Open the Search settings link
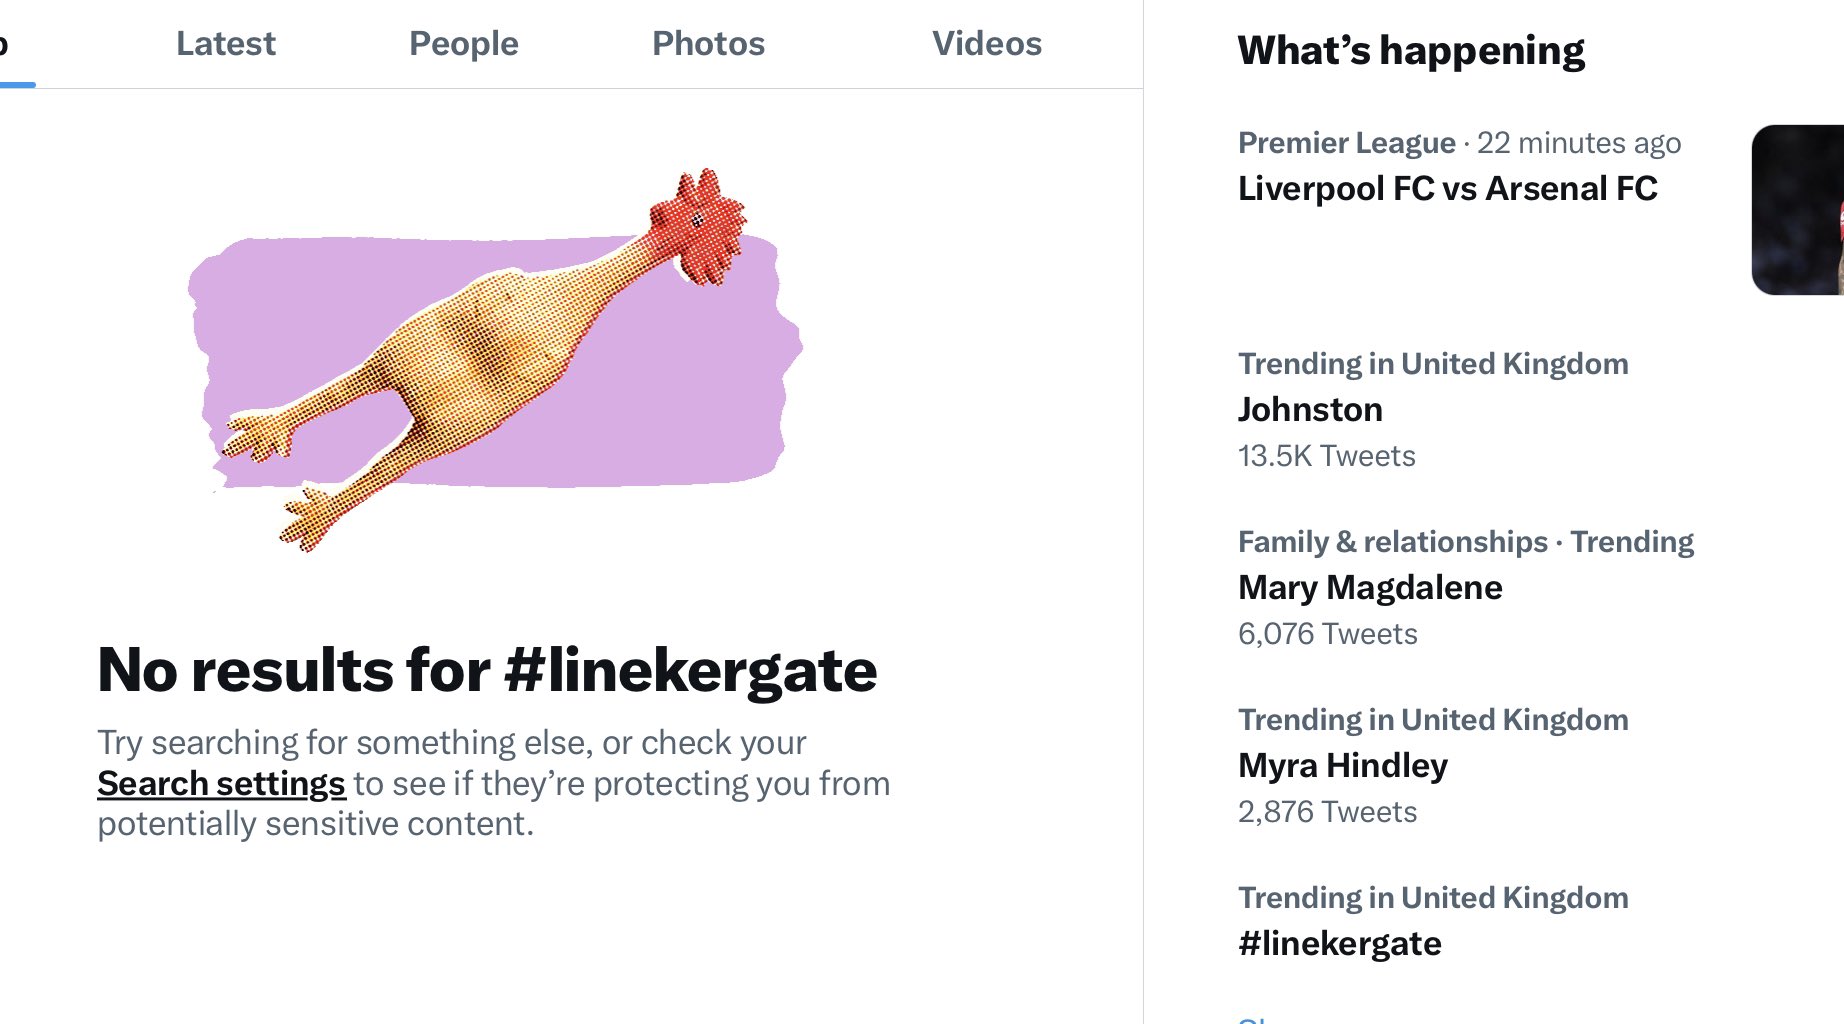 [221, 783]
